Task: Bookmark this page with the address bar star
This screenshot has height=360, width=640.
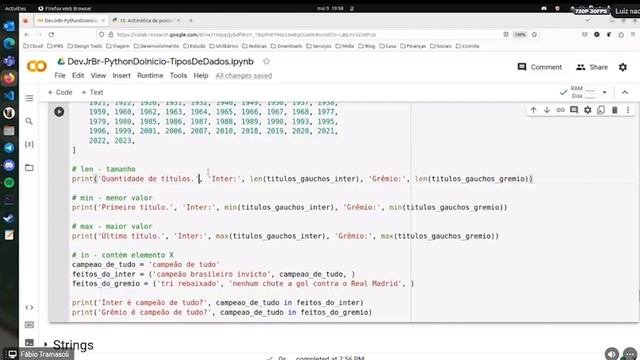Action: pyautogui.click(x=534, y=35)
